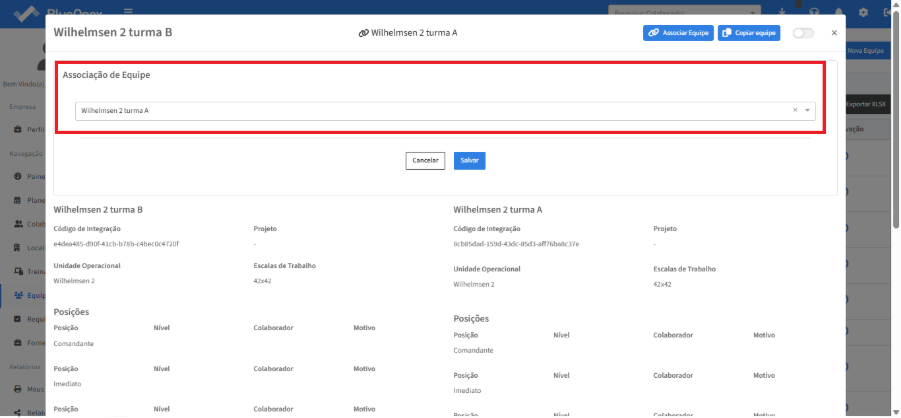Open Locais item in the sidebar
The width and height of the screenshot is (901, 418).
point(28,248)
